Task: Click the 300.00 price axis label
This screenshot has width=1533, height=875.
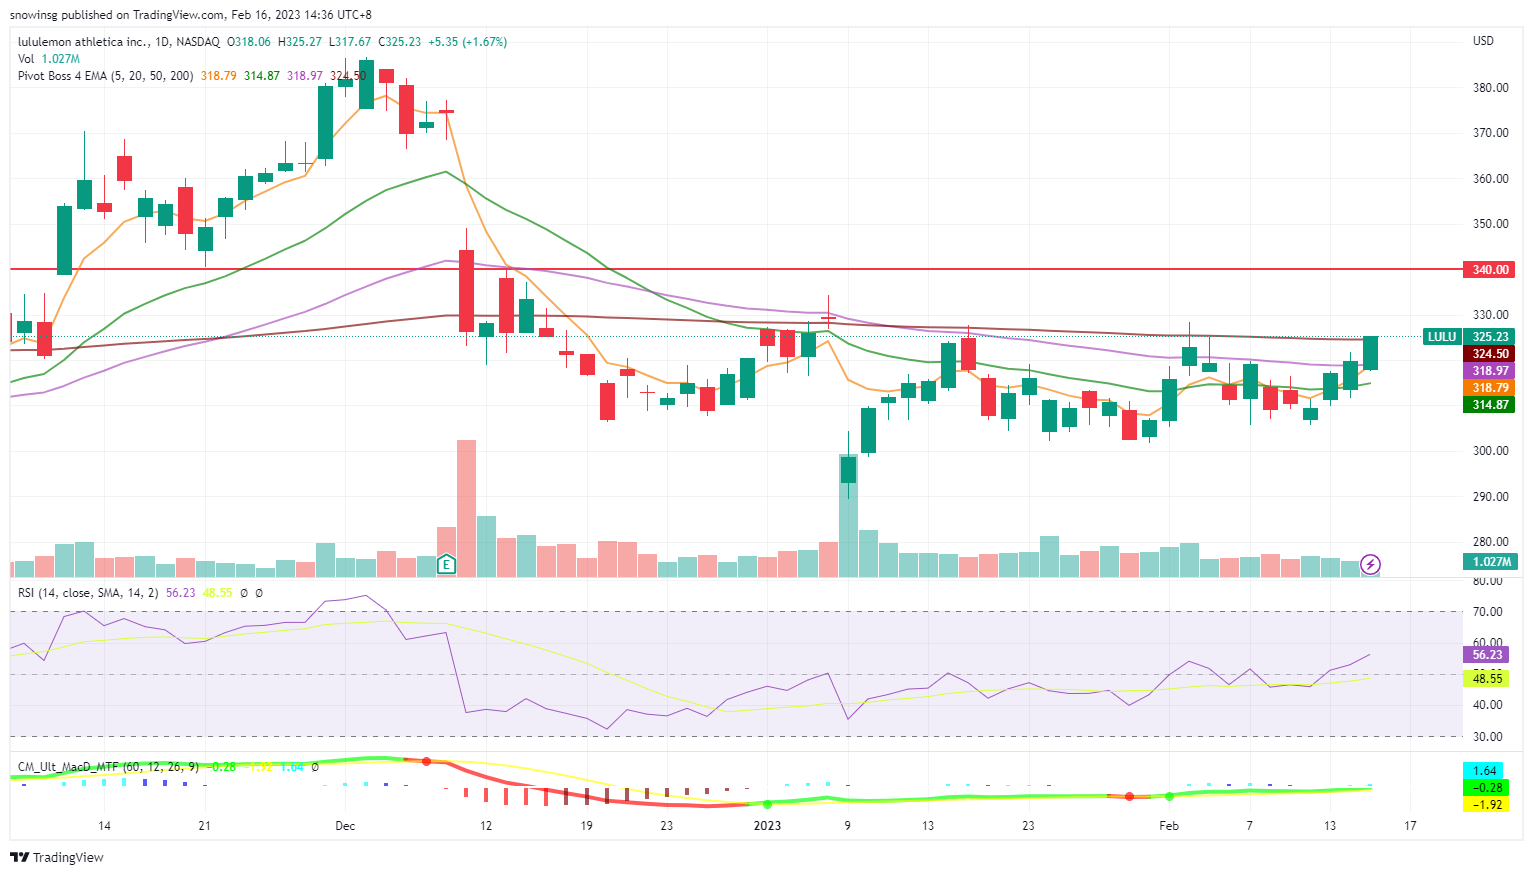Action: (x=1491, y=451)
